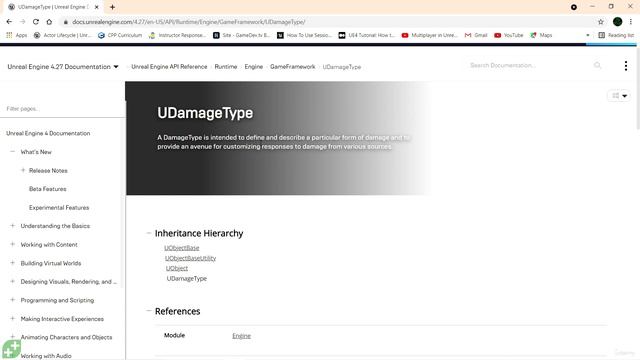Screen dimensions: 640x360
Task: Collapse the References section
Action: (x=149, y=311)
